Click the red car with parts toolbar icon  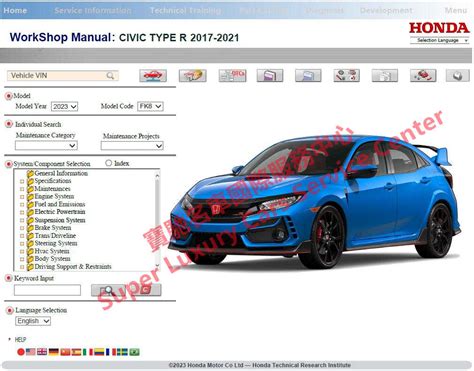[x=423, y=76]
